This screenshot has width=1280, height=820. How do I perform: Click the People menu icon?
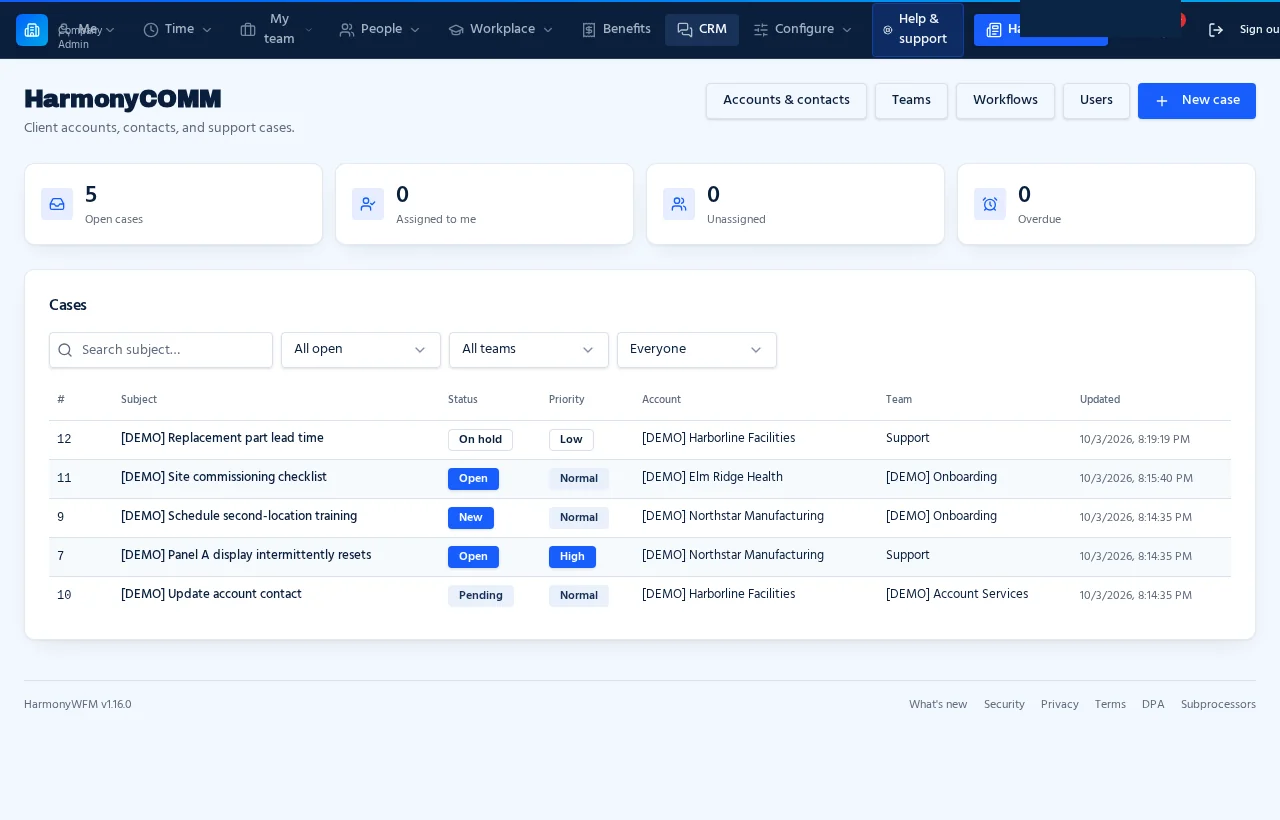347,30
